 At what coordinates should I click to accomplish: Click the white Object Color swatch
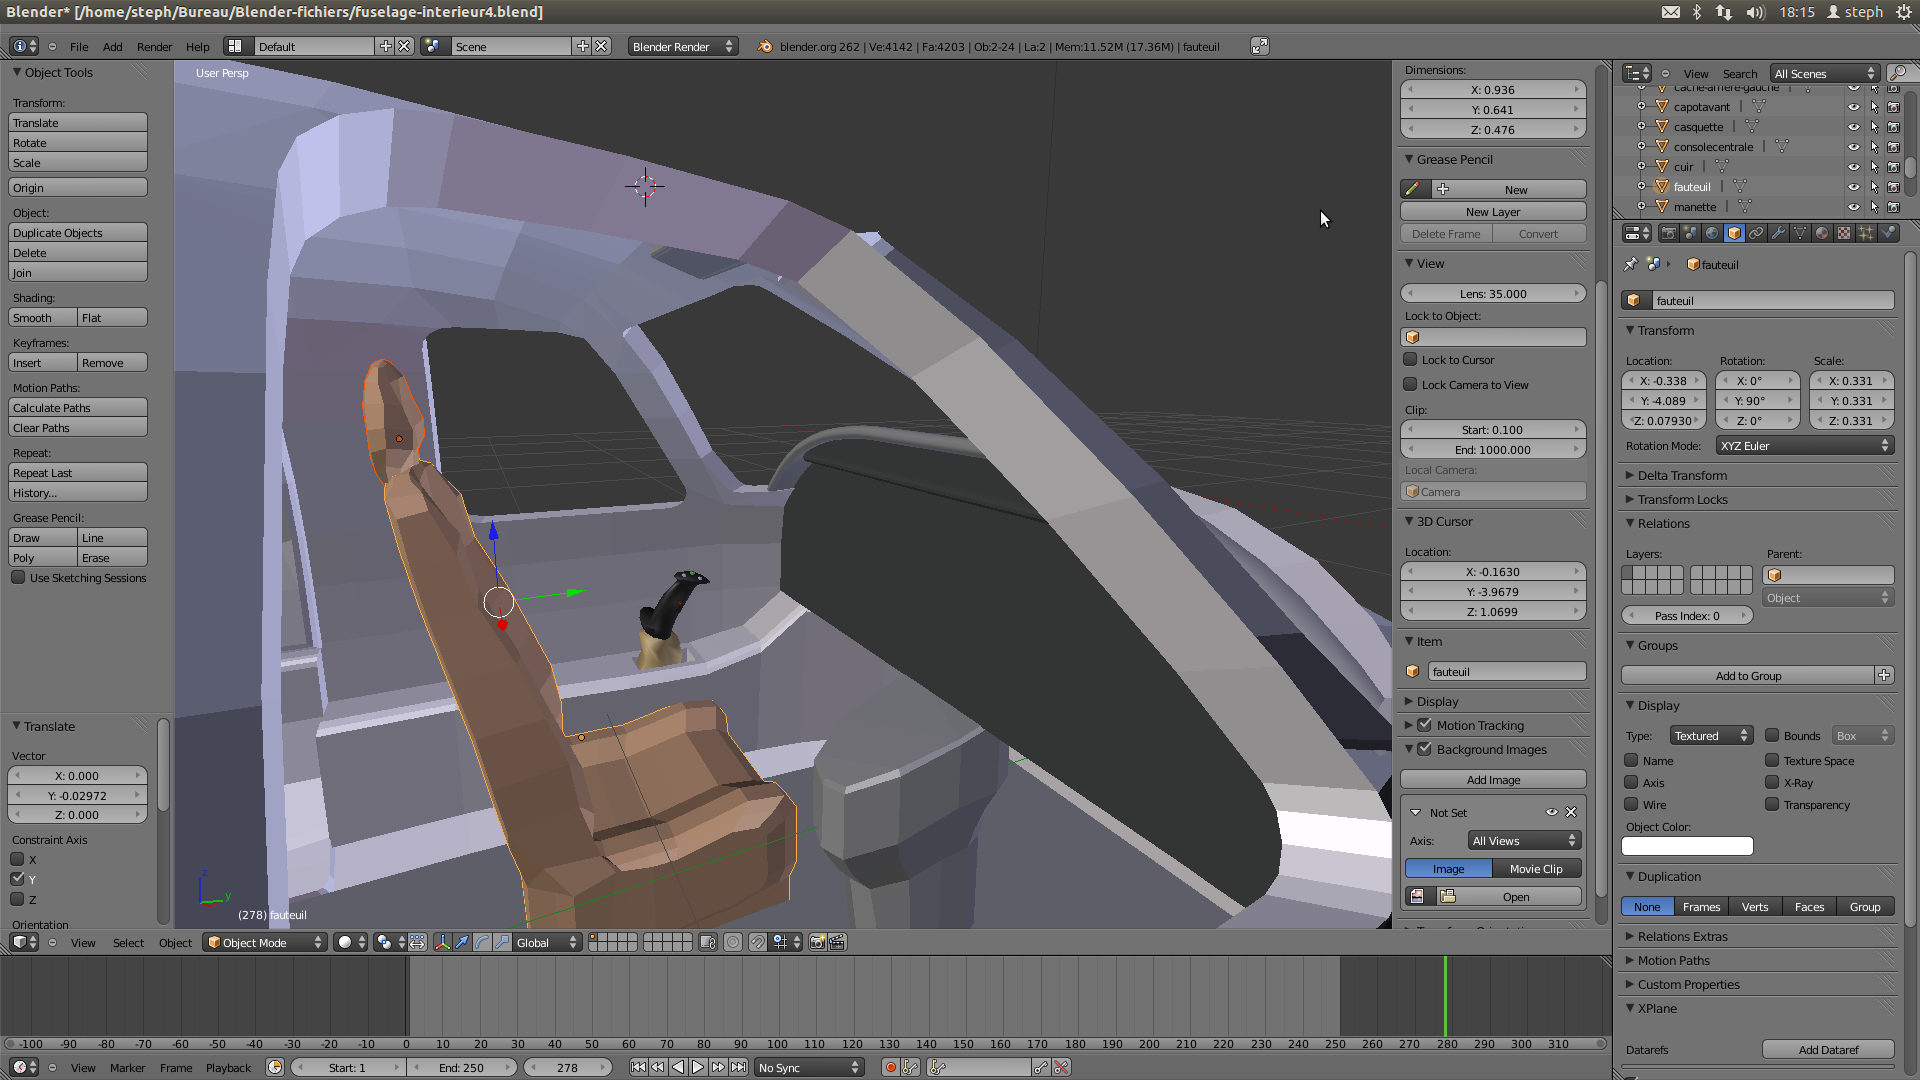tap(1687, 846)
